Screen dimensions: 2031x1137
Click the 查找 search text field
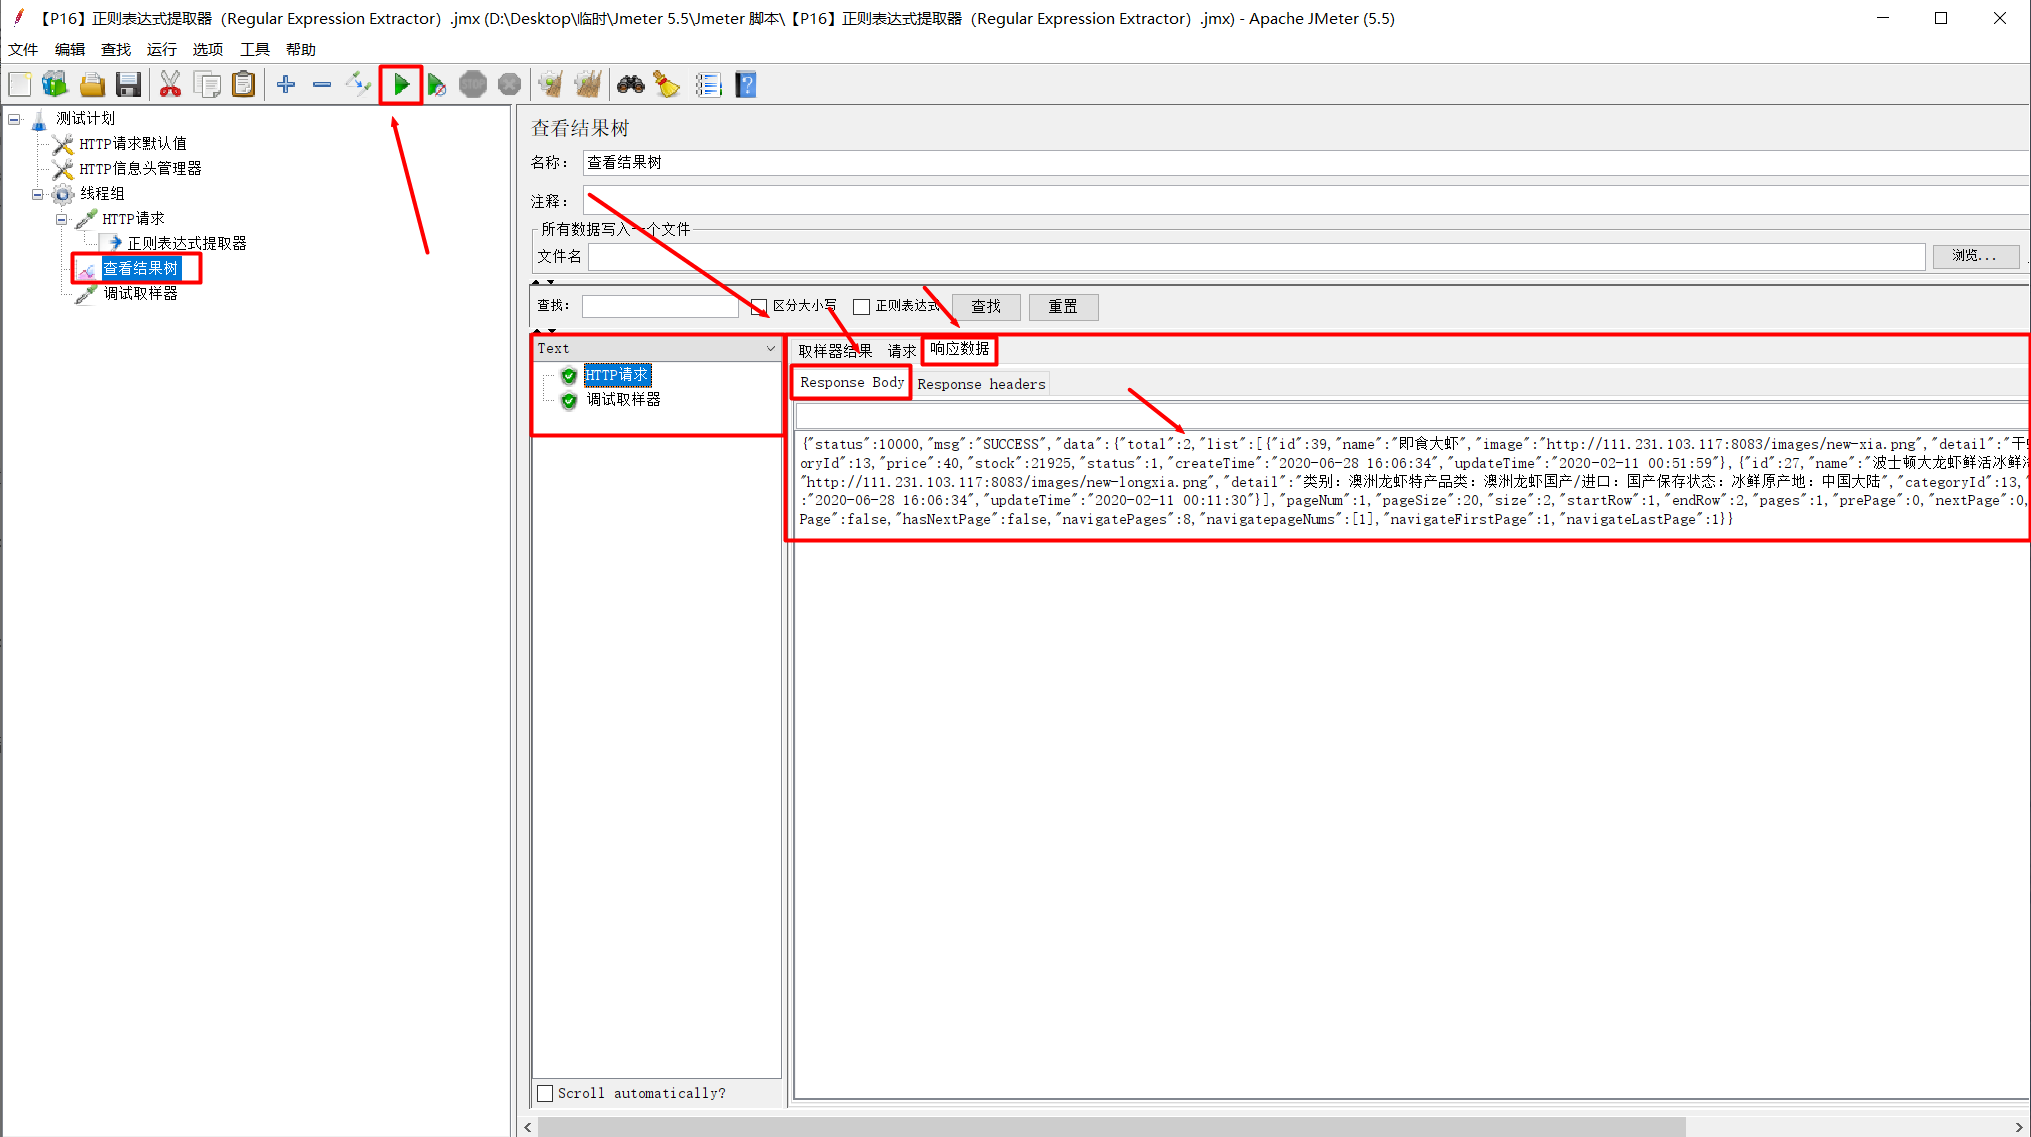[x=660, y=307]
